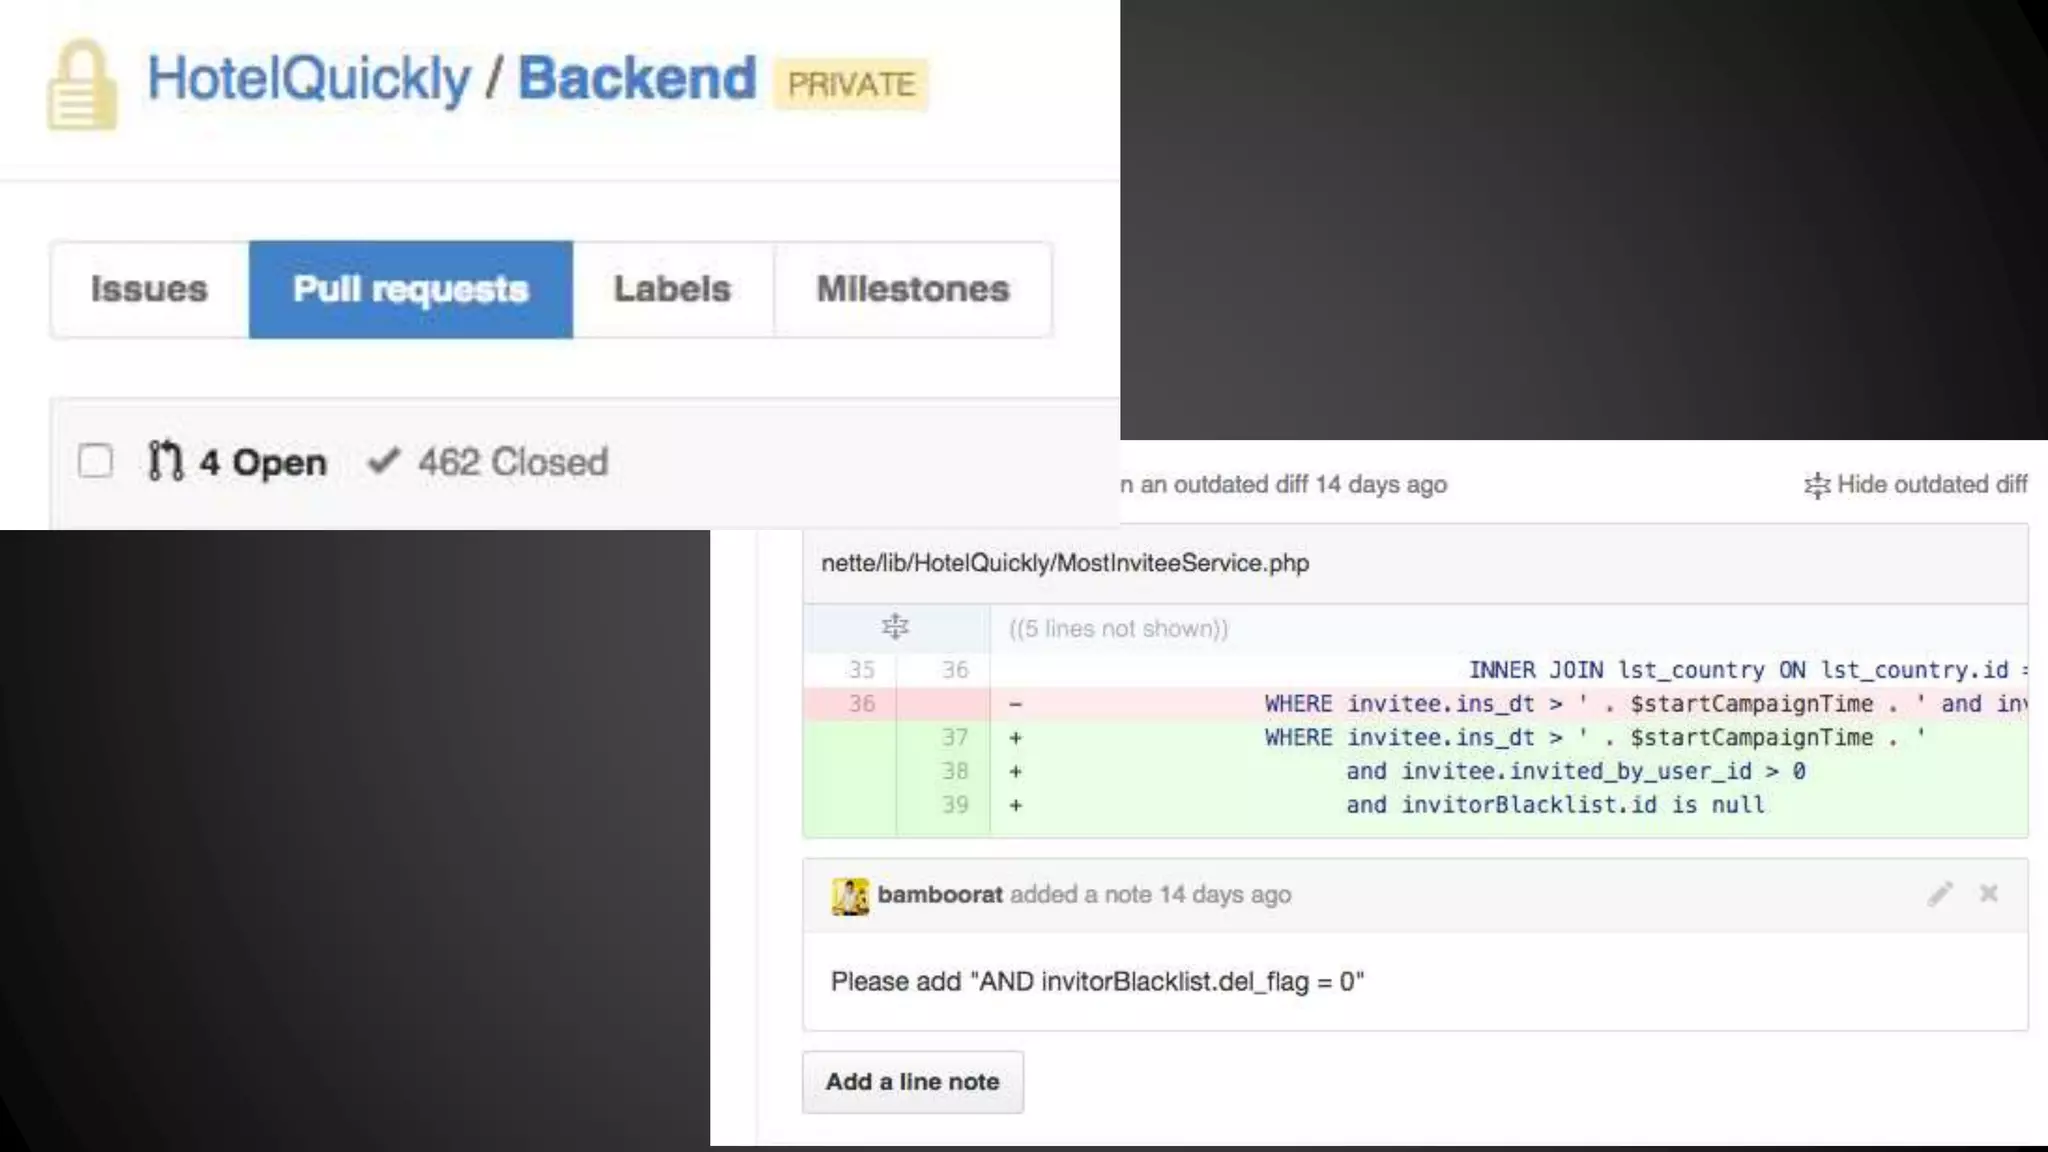Open the bamboorat user profile link

click(x=939, y=894)
